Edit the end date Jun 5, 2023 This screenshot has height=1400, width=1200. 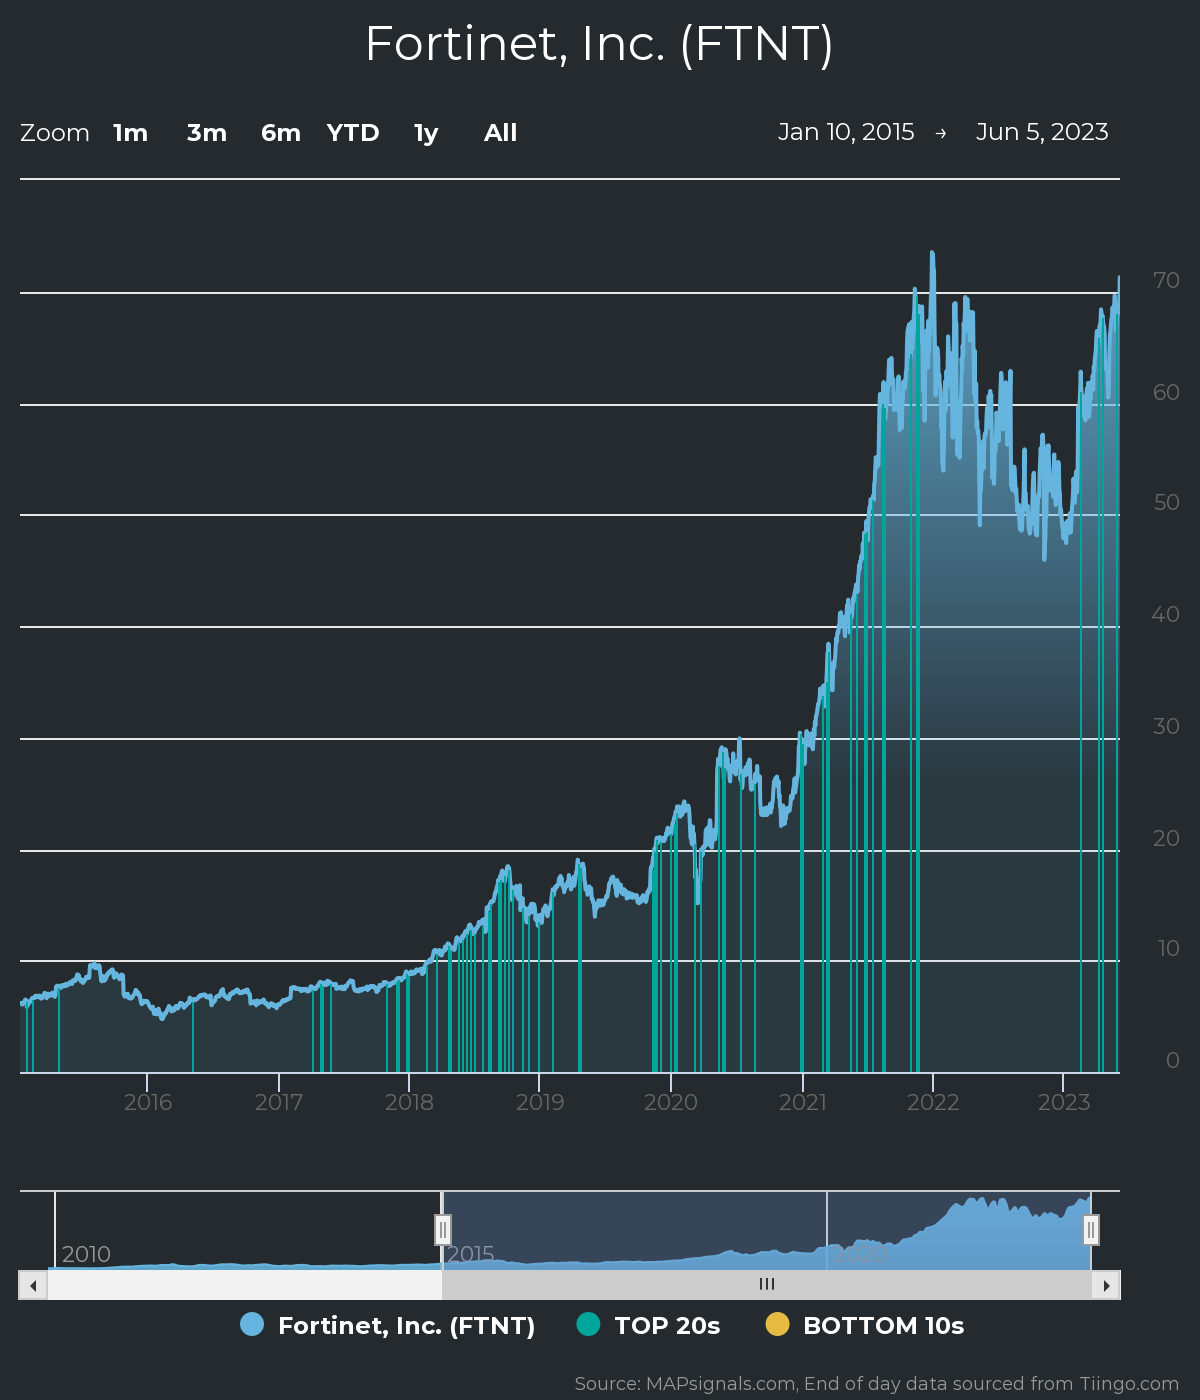click(1042, 132)
